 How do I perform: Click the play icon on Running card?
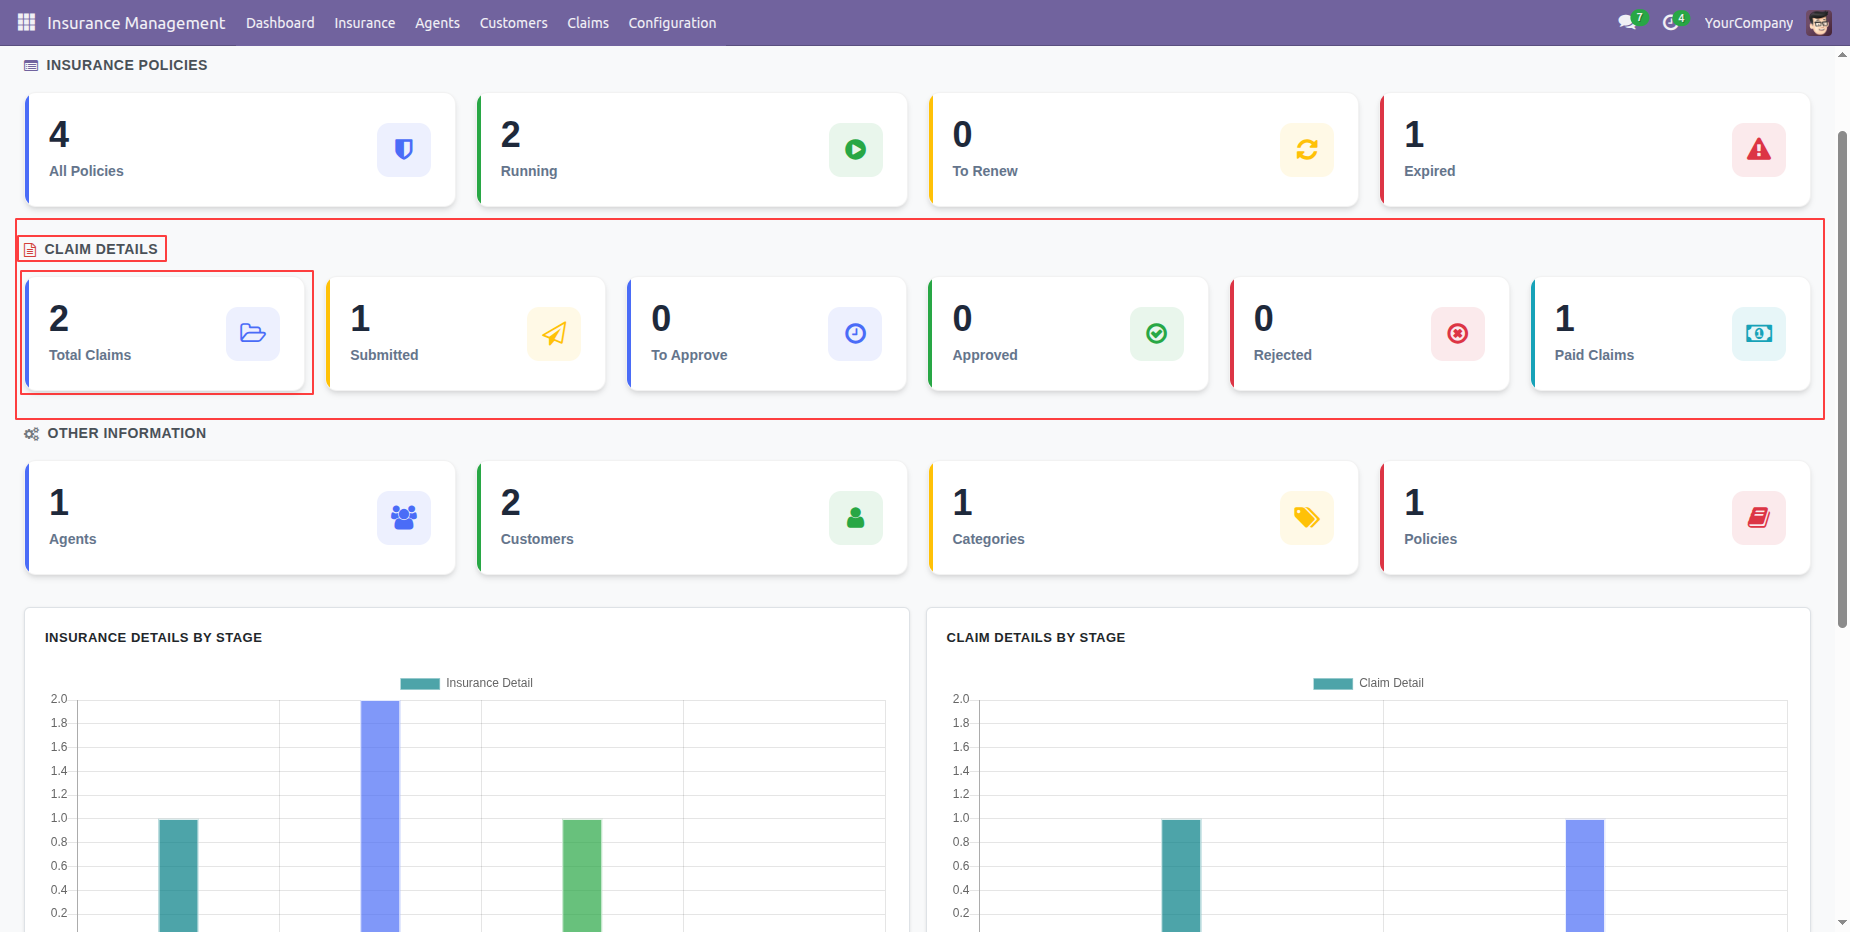(856, 150)
